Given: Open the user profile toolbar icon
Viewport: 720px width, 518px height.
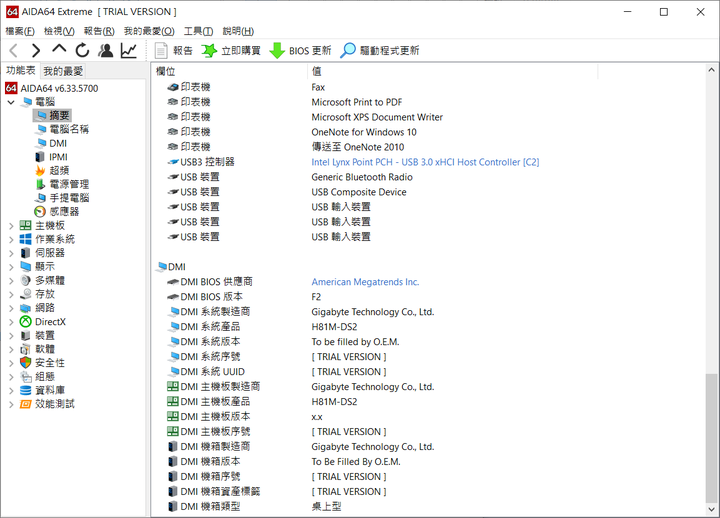Looking at the screenshot, I should [106, 50].
